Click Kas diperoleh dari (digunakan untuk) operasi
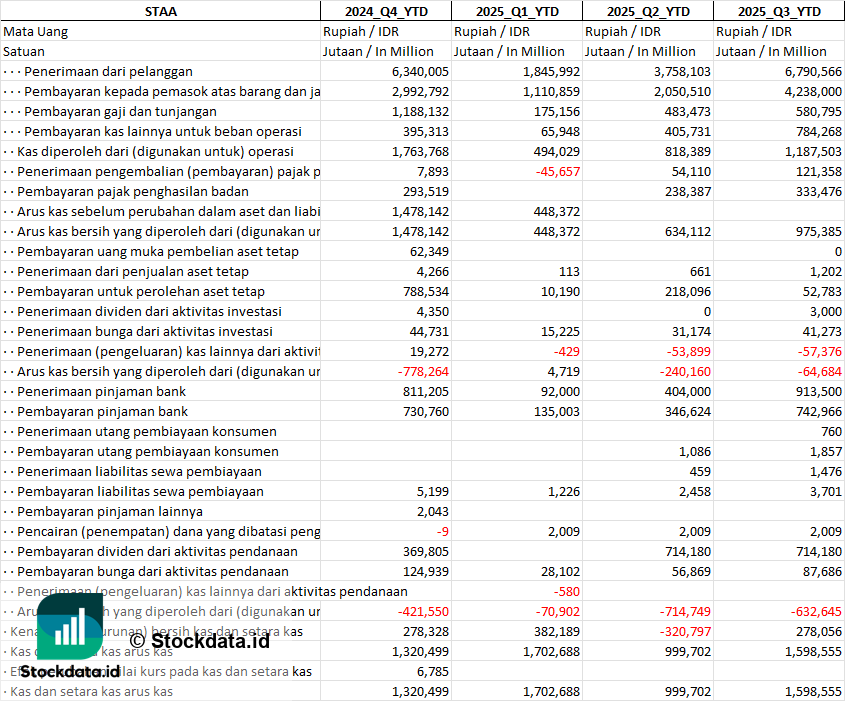Screen dimensions: 845x701 pos(155,151)
